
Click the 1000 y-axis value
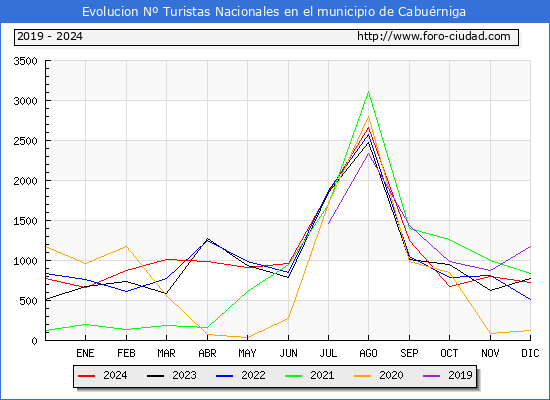click(x=25, y=261)
